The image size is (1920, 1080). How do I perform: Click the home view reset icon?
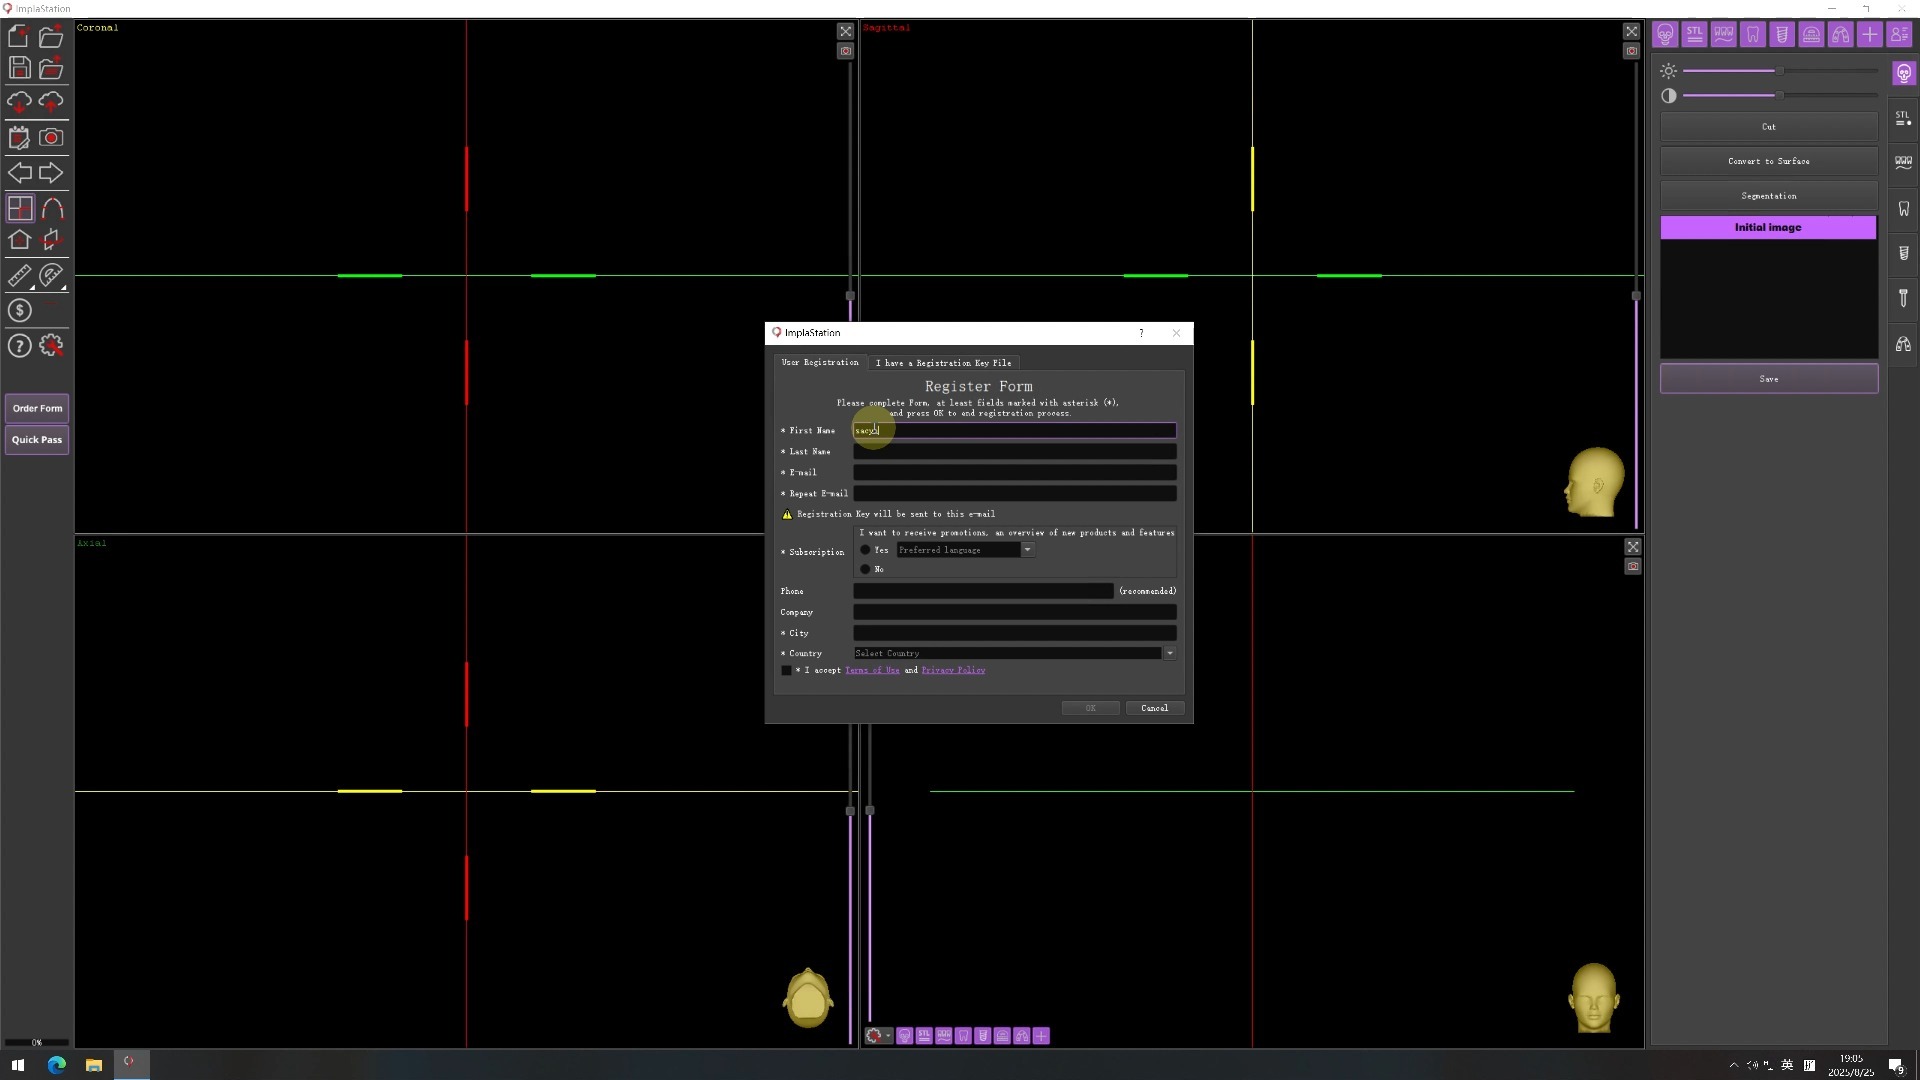19,240
